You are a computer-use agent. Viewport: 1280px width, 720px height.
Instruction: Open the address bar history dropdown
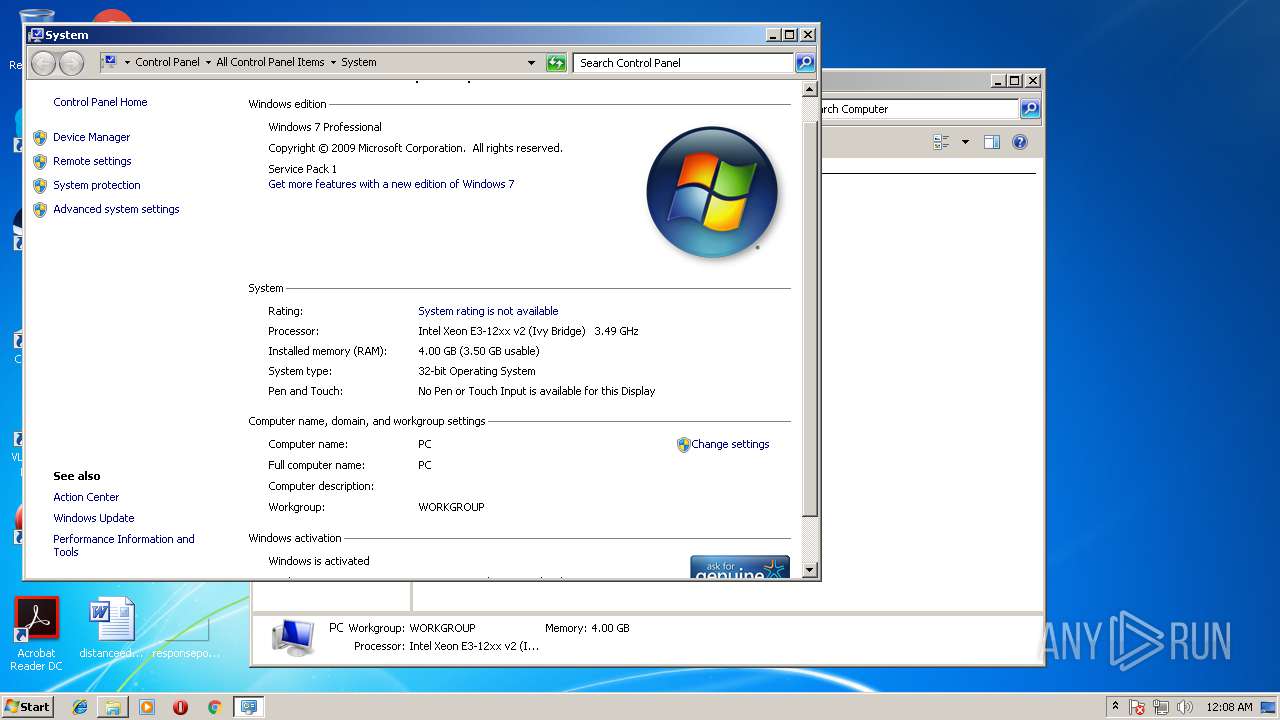[x=531, y=63]
